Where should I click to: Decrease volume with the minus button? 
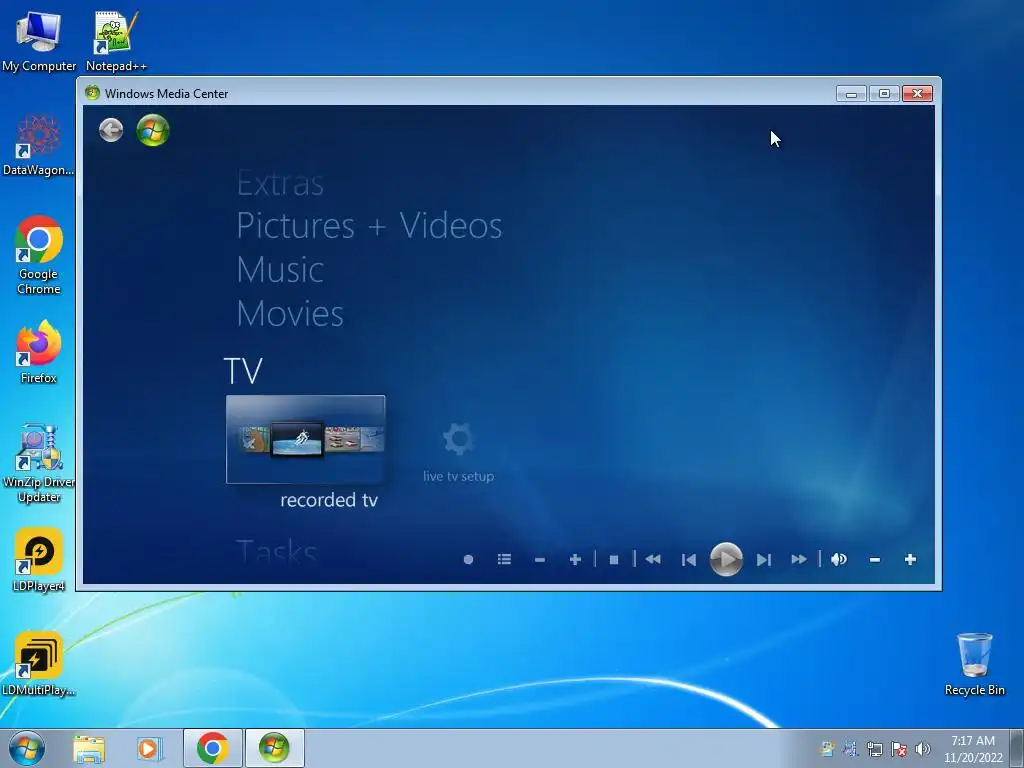coord(875,560)
